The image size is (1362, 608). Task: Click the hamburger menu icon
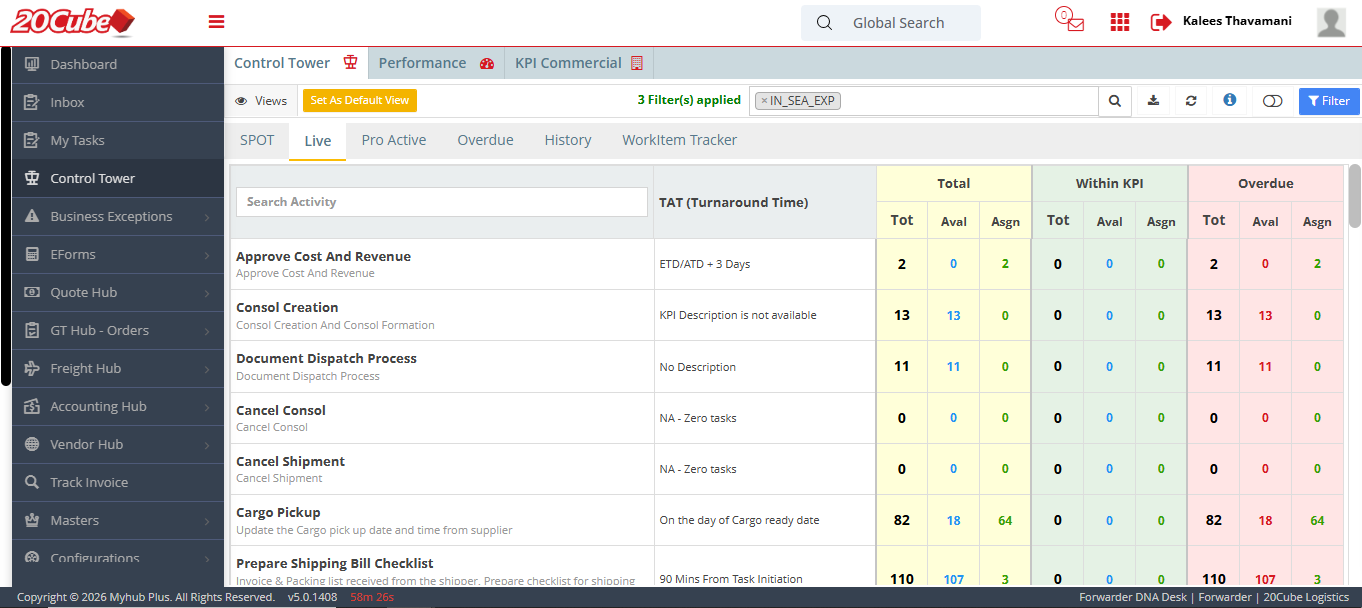pyautogui.click(x=216, y=22)
